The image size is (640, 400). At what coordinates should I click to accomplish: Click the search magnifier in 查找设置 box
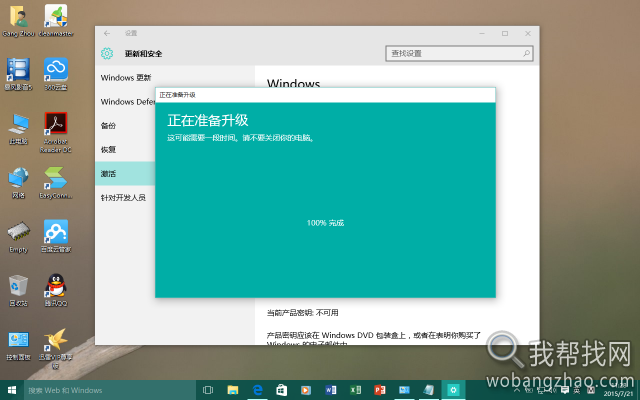coord(526,53)
